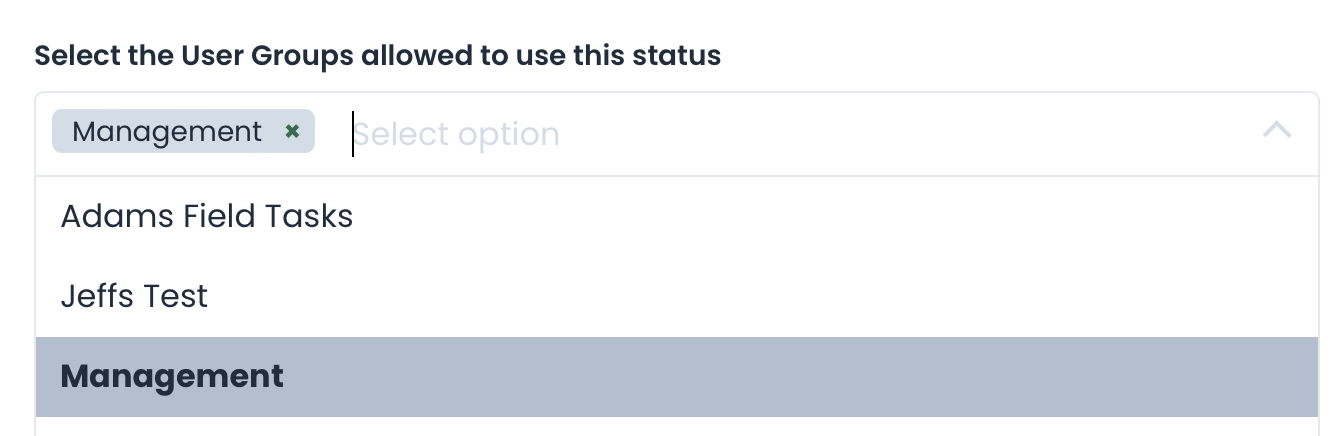Pick the second option, Jeffs Test
The height and width of the screenshot is (436, 1340).
(x=134, y=296)
